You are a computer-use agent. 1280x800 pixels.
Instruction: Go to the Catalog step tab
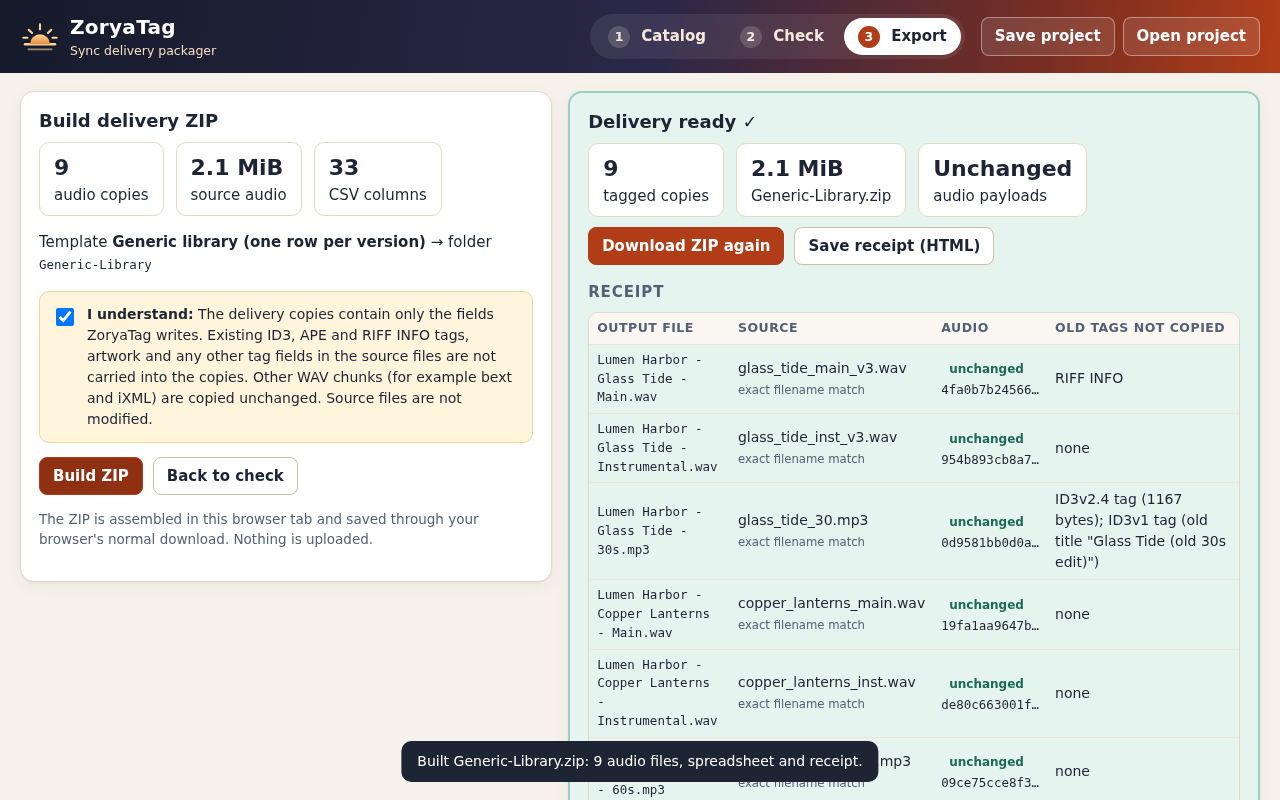(x=657, y=36)
